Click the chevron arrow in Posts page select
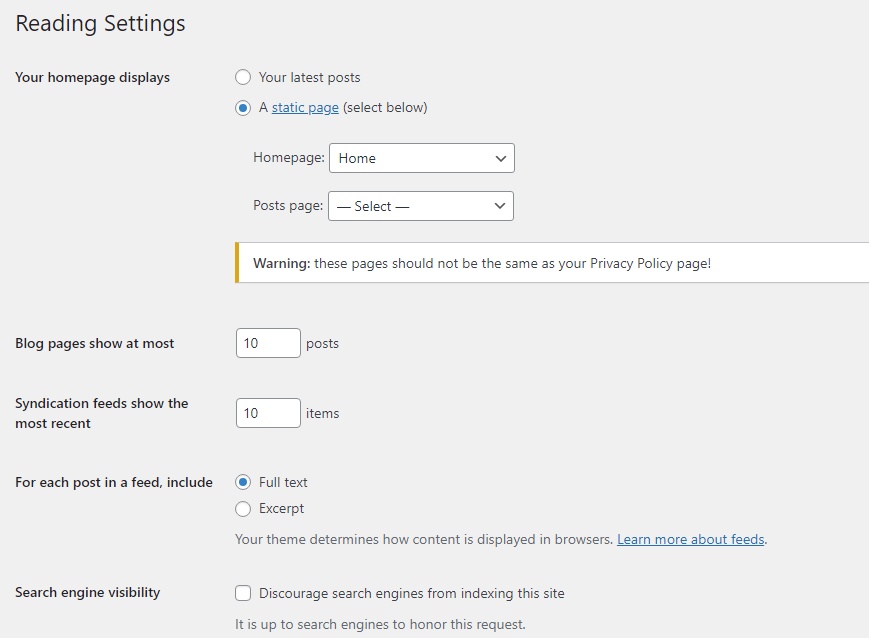869x638 pixels. (x=500, y=206)
